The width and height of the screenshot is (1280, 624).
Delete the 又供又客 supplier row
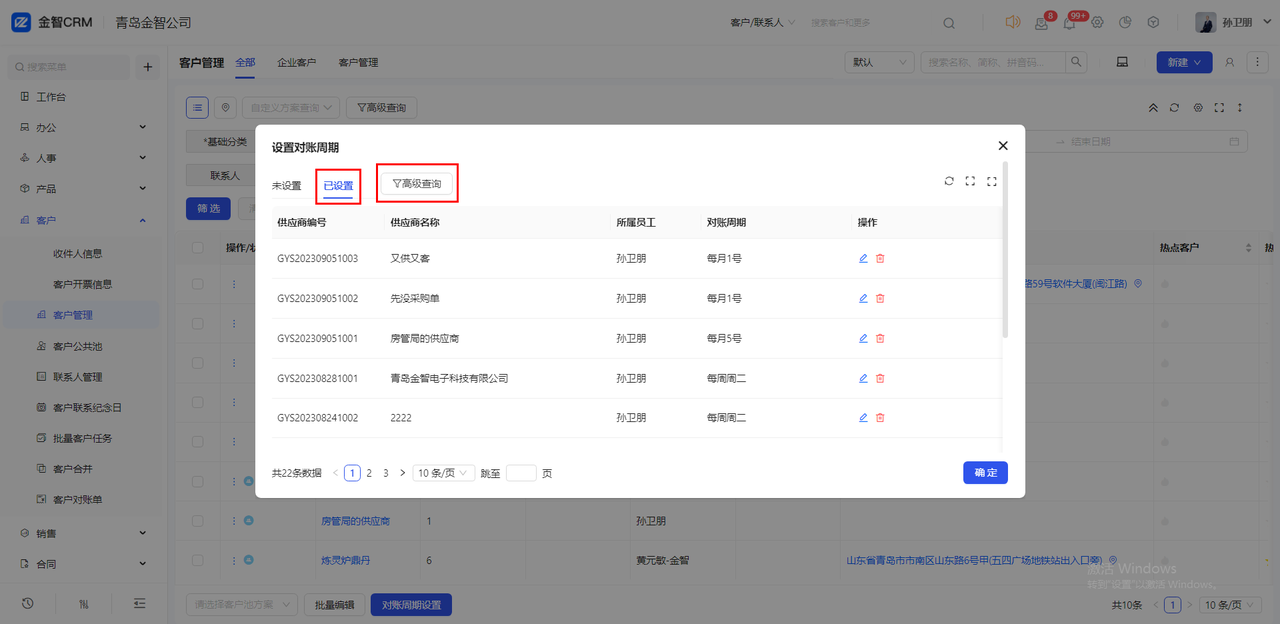pos(880,258)
